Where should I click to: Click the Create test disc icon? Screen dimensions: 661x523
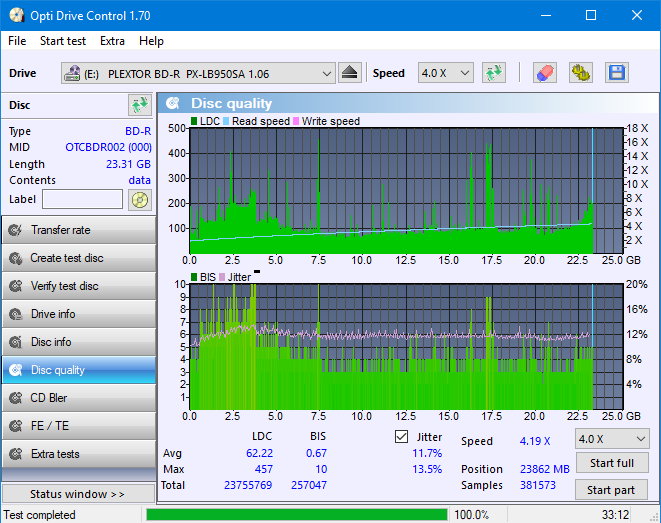click(x=16, y=258)
